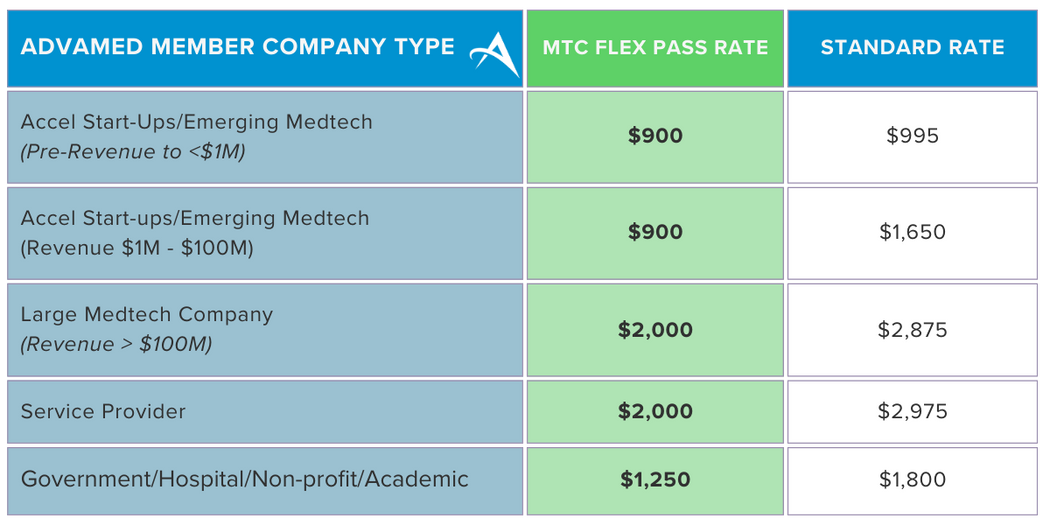Select the Standard Rate column header
The width and height of the screenshot is (1050, 525).
pos(912,48)
